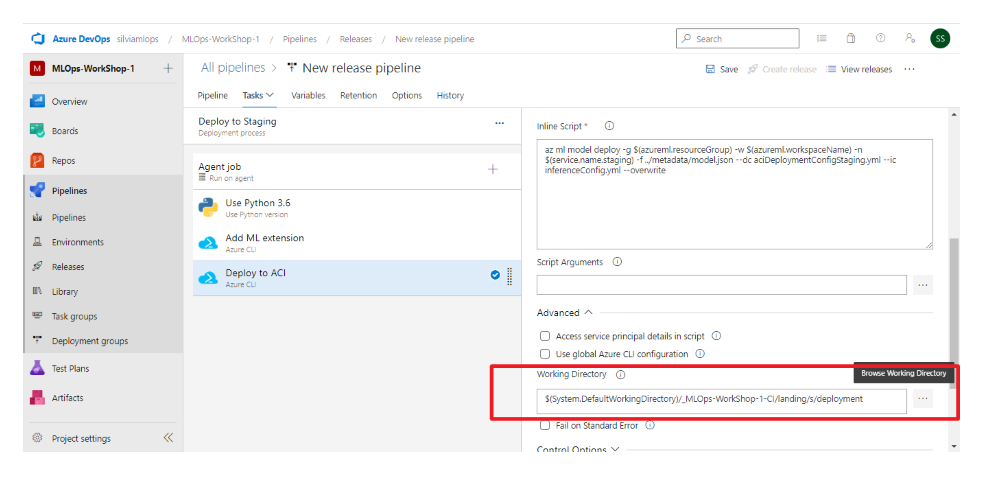Browse Working Directory with ellipsis button
993x483 pixels.
click(x=923, y=399)
